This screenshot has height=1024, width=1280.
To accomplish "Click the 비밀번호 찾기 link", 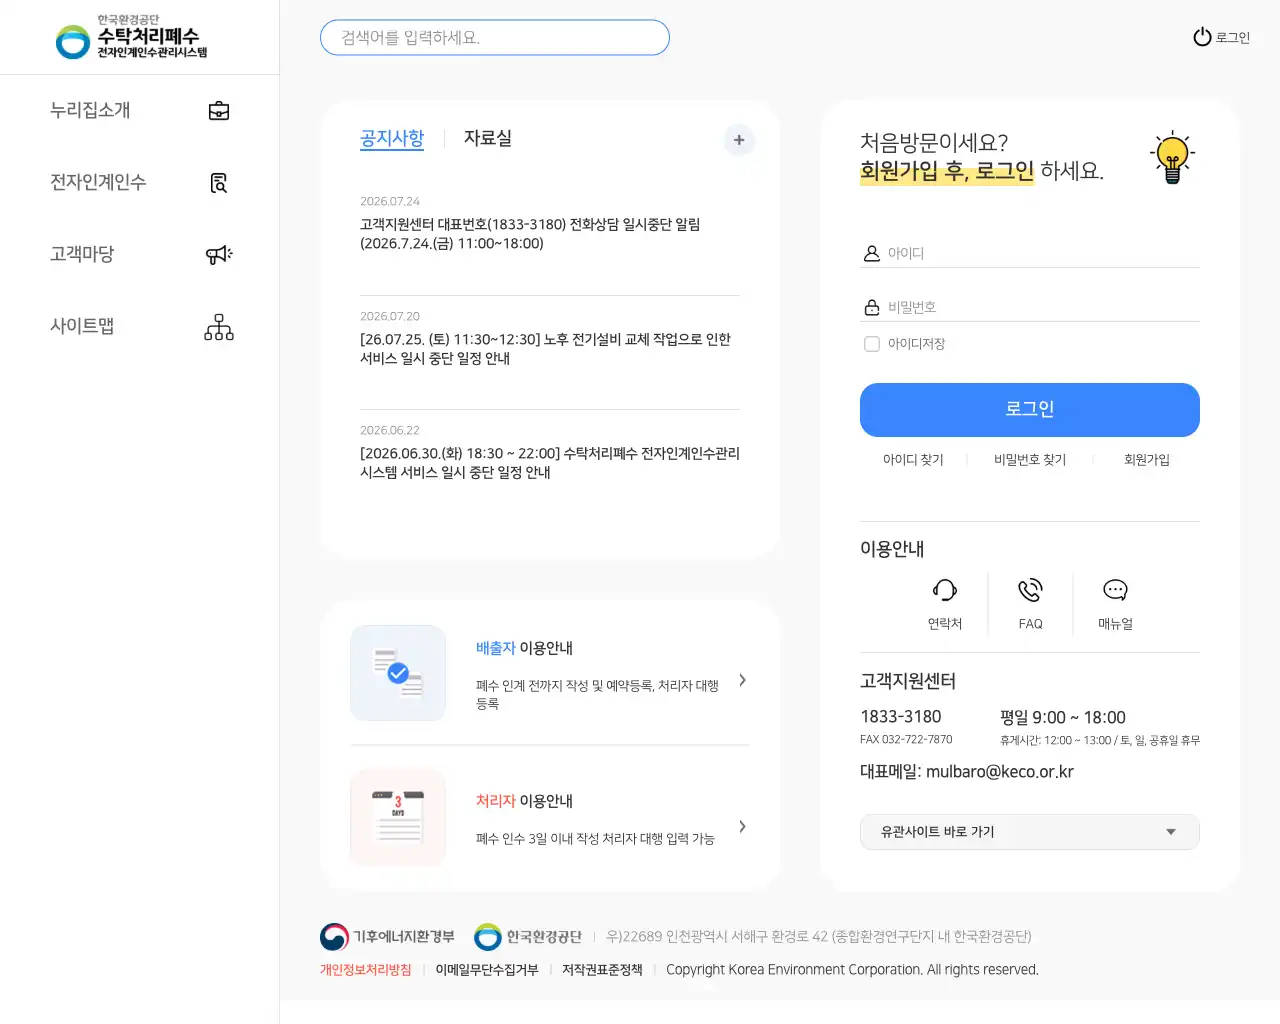I will 1030,460.
